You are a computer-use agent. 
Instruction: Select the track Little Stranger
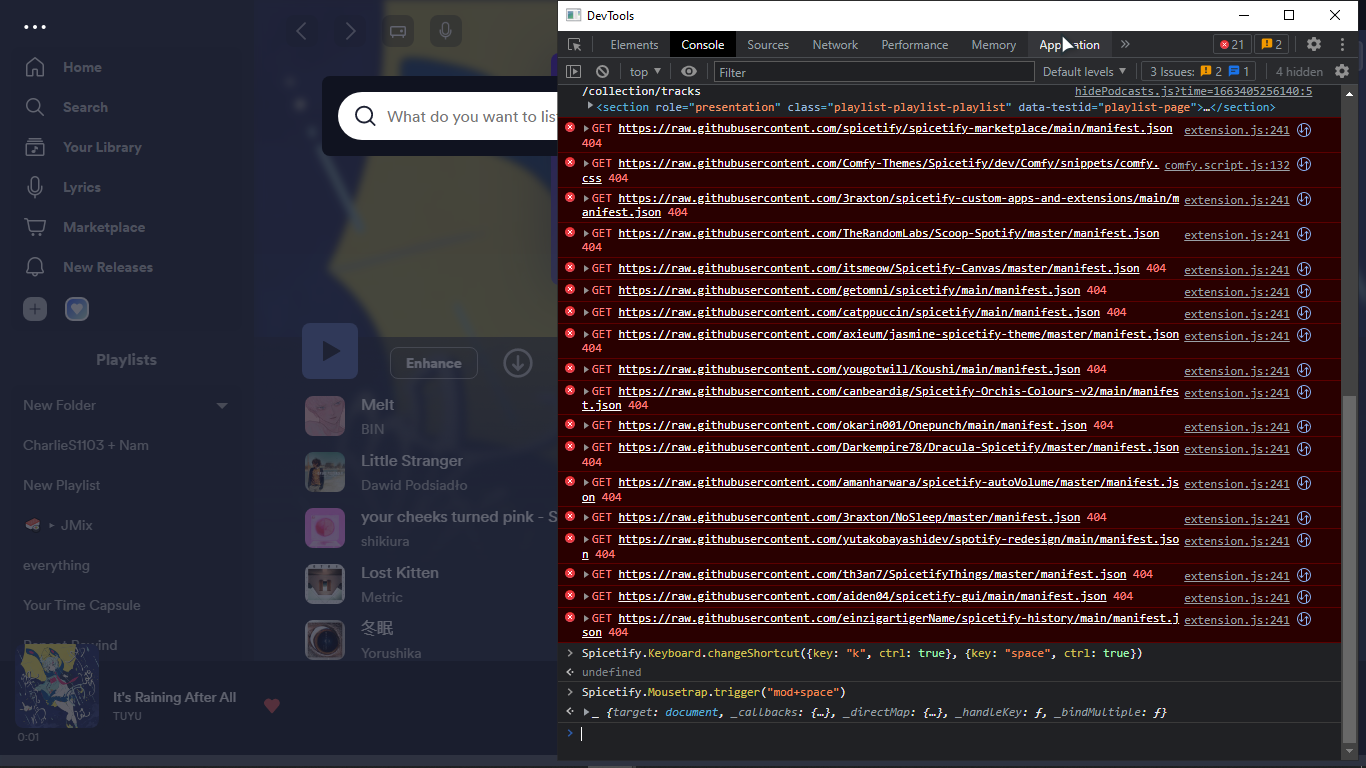pos(412,461)
